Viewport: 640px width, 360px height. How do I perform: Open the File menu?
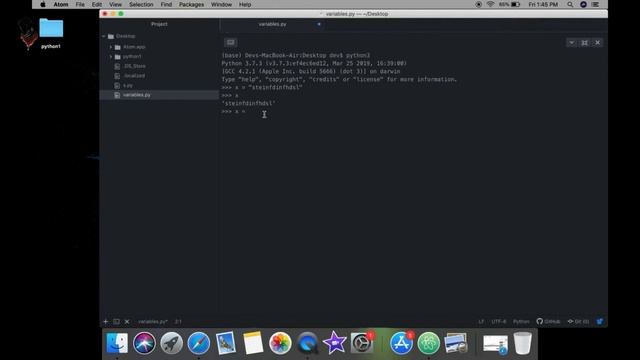pyautogui.click(x=80, y=4)
